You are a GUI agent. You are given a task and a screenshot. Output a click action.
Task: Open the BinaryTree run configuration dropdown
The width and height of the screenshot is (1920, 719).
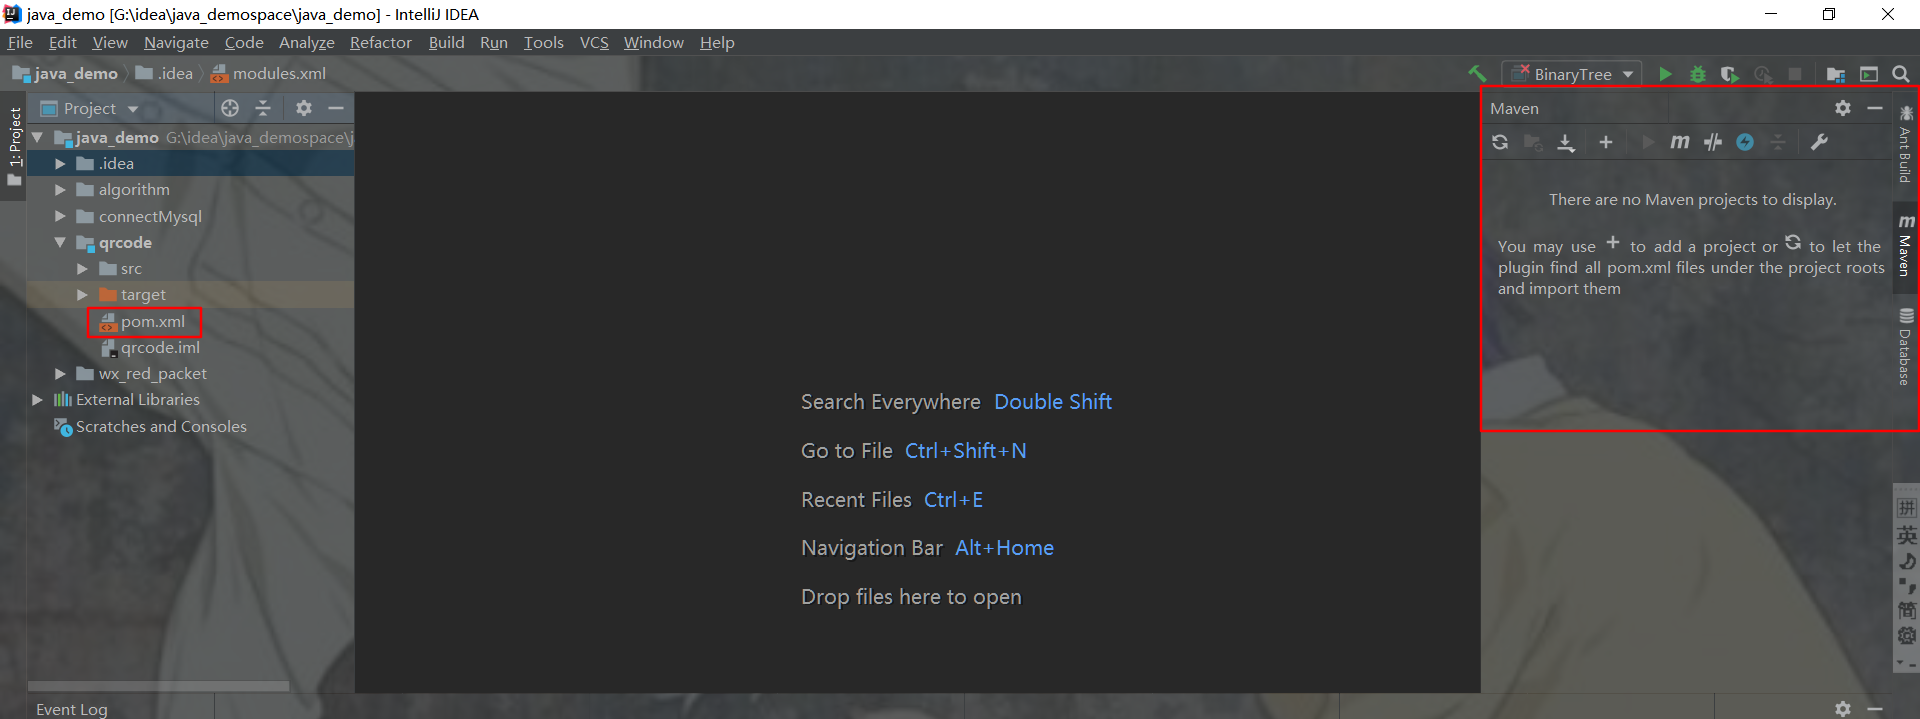(x=1572, y=74)
